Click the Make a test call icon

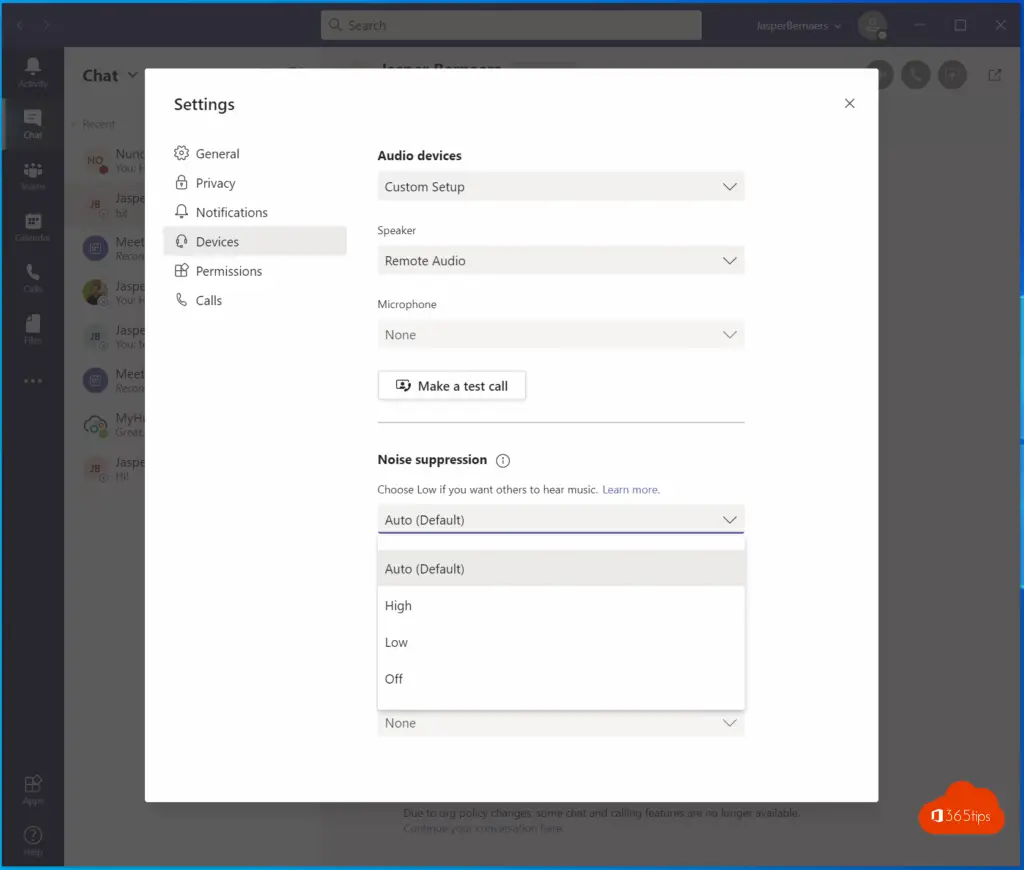pyautogui.click(x=403, y=385)
